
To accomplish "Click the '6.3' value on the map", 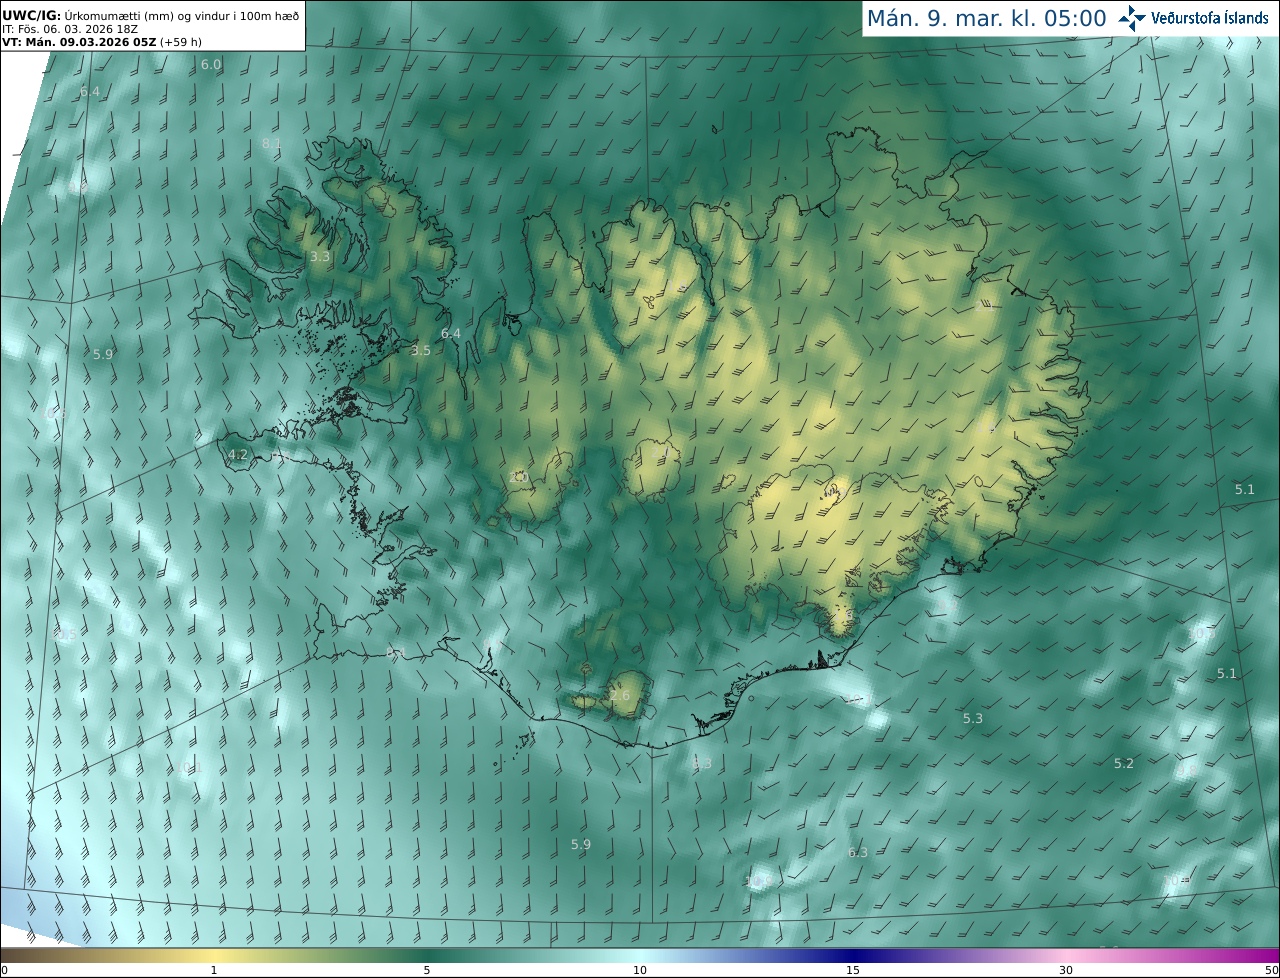I will click(858, 853).
